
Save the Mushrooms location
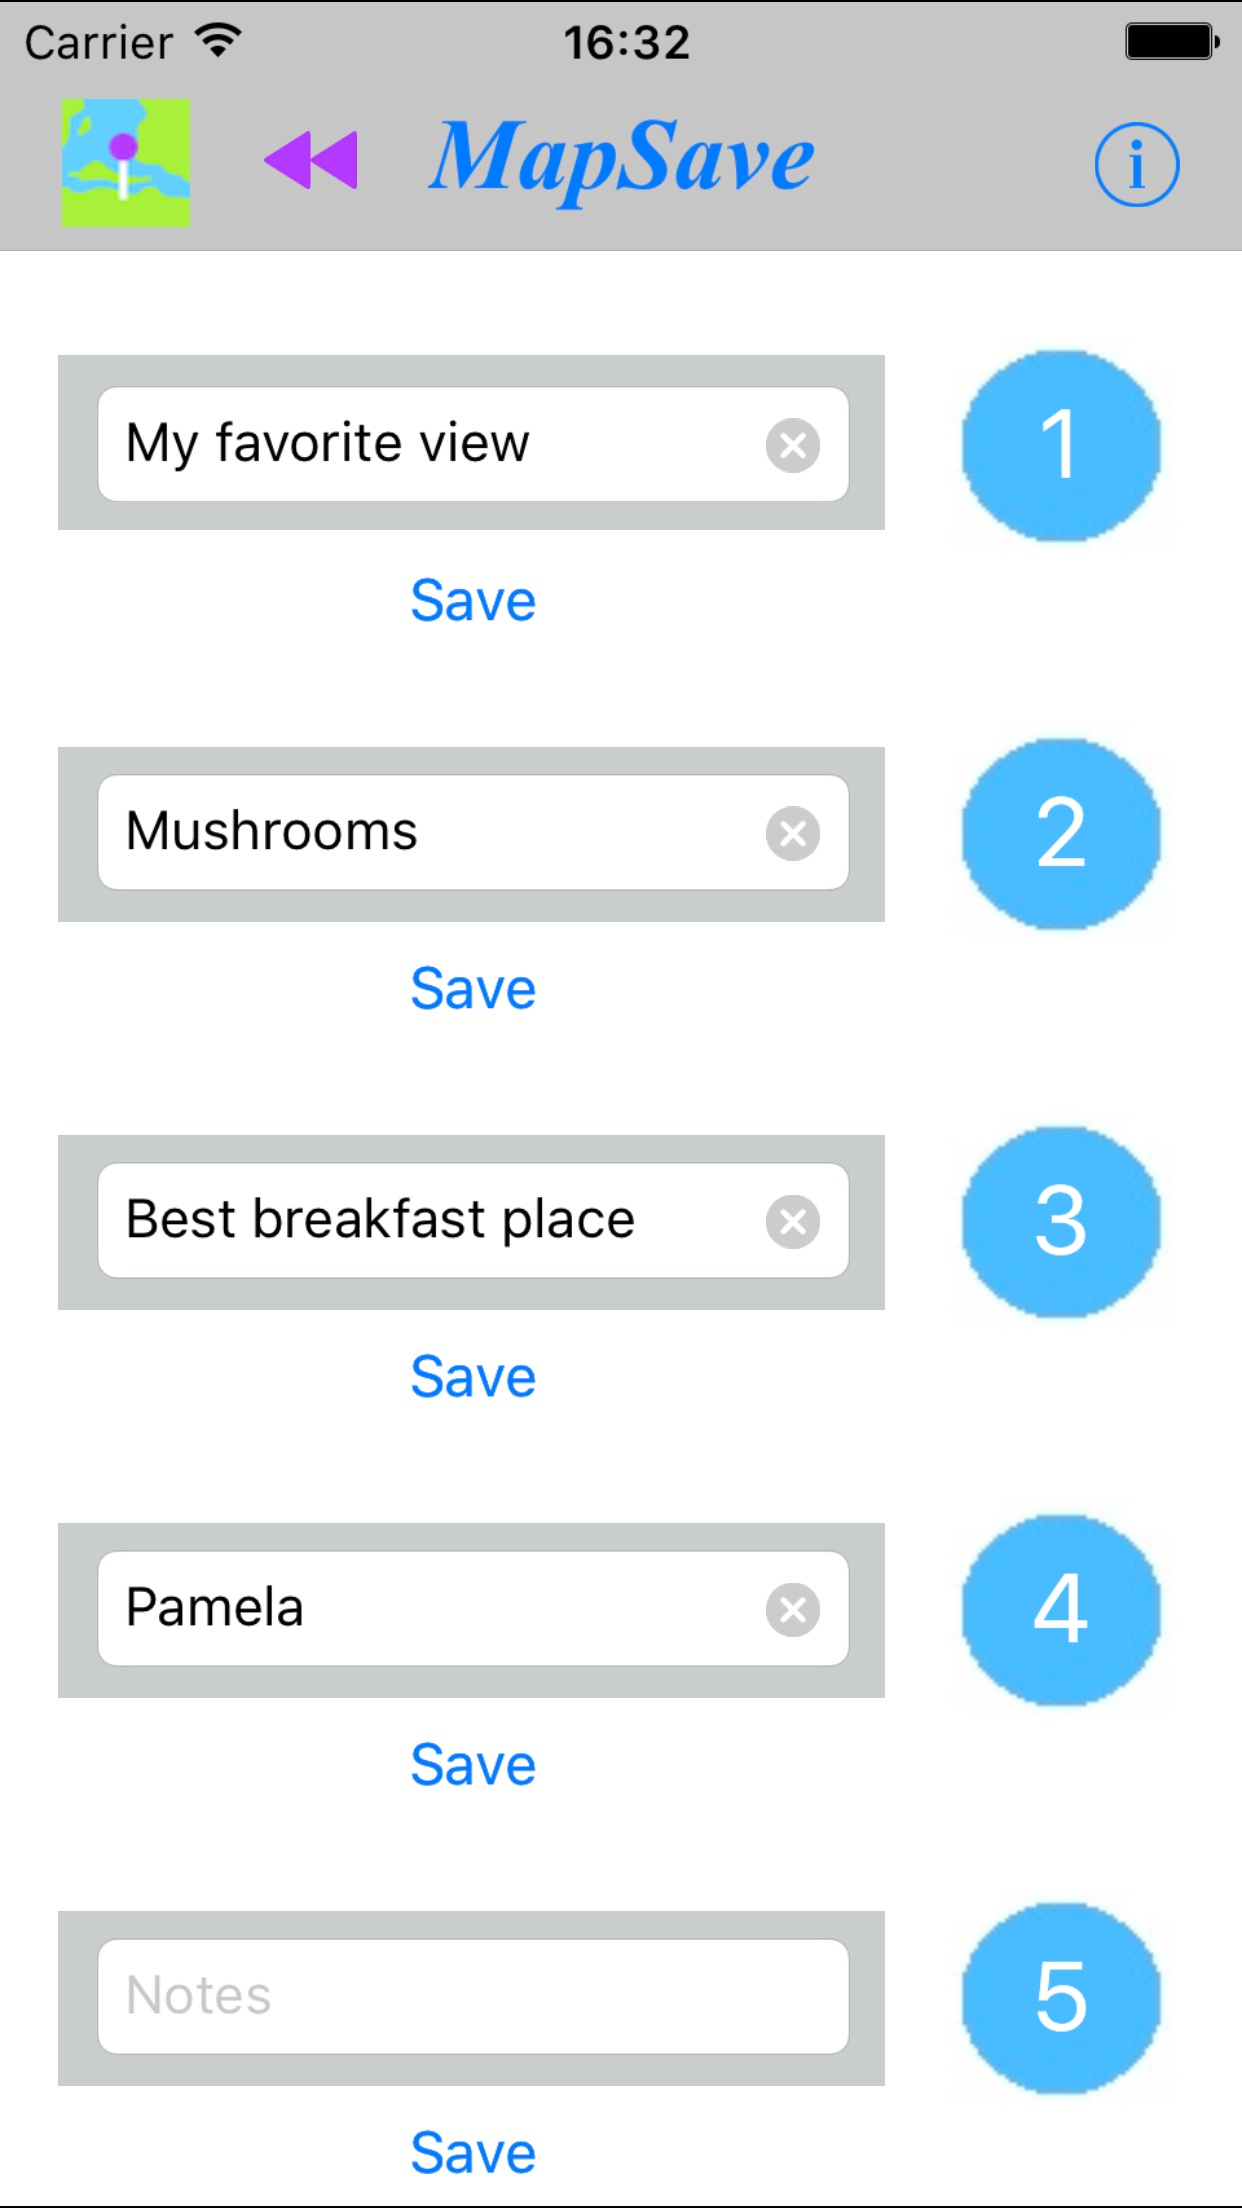click(x=473, y=989)
